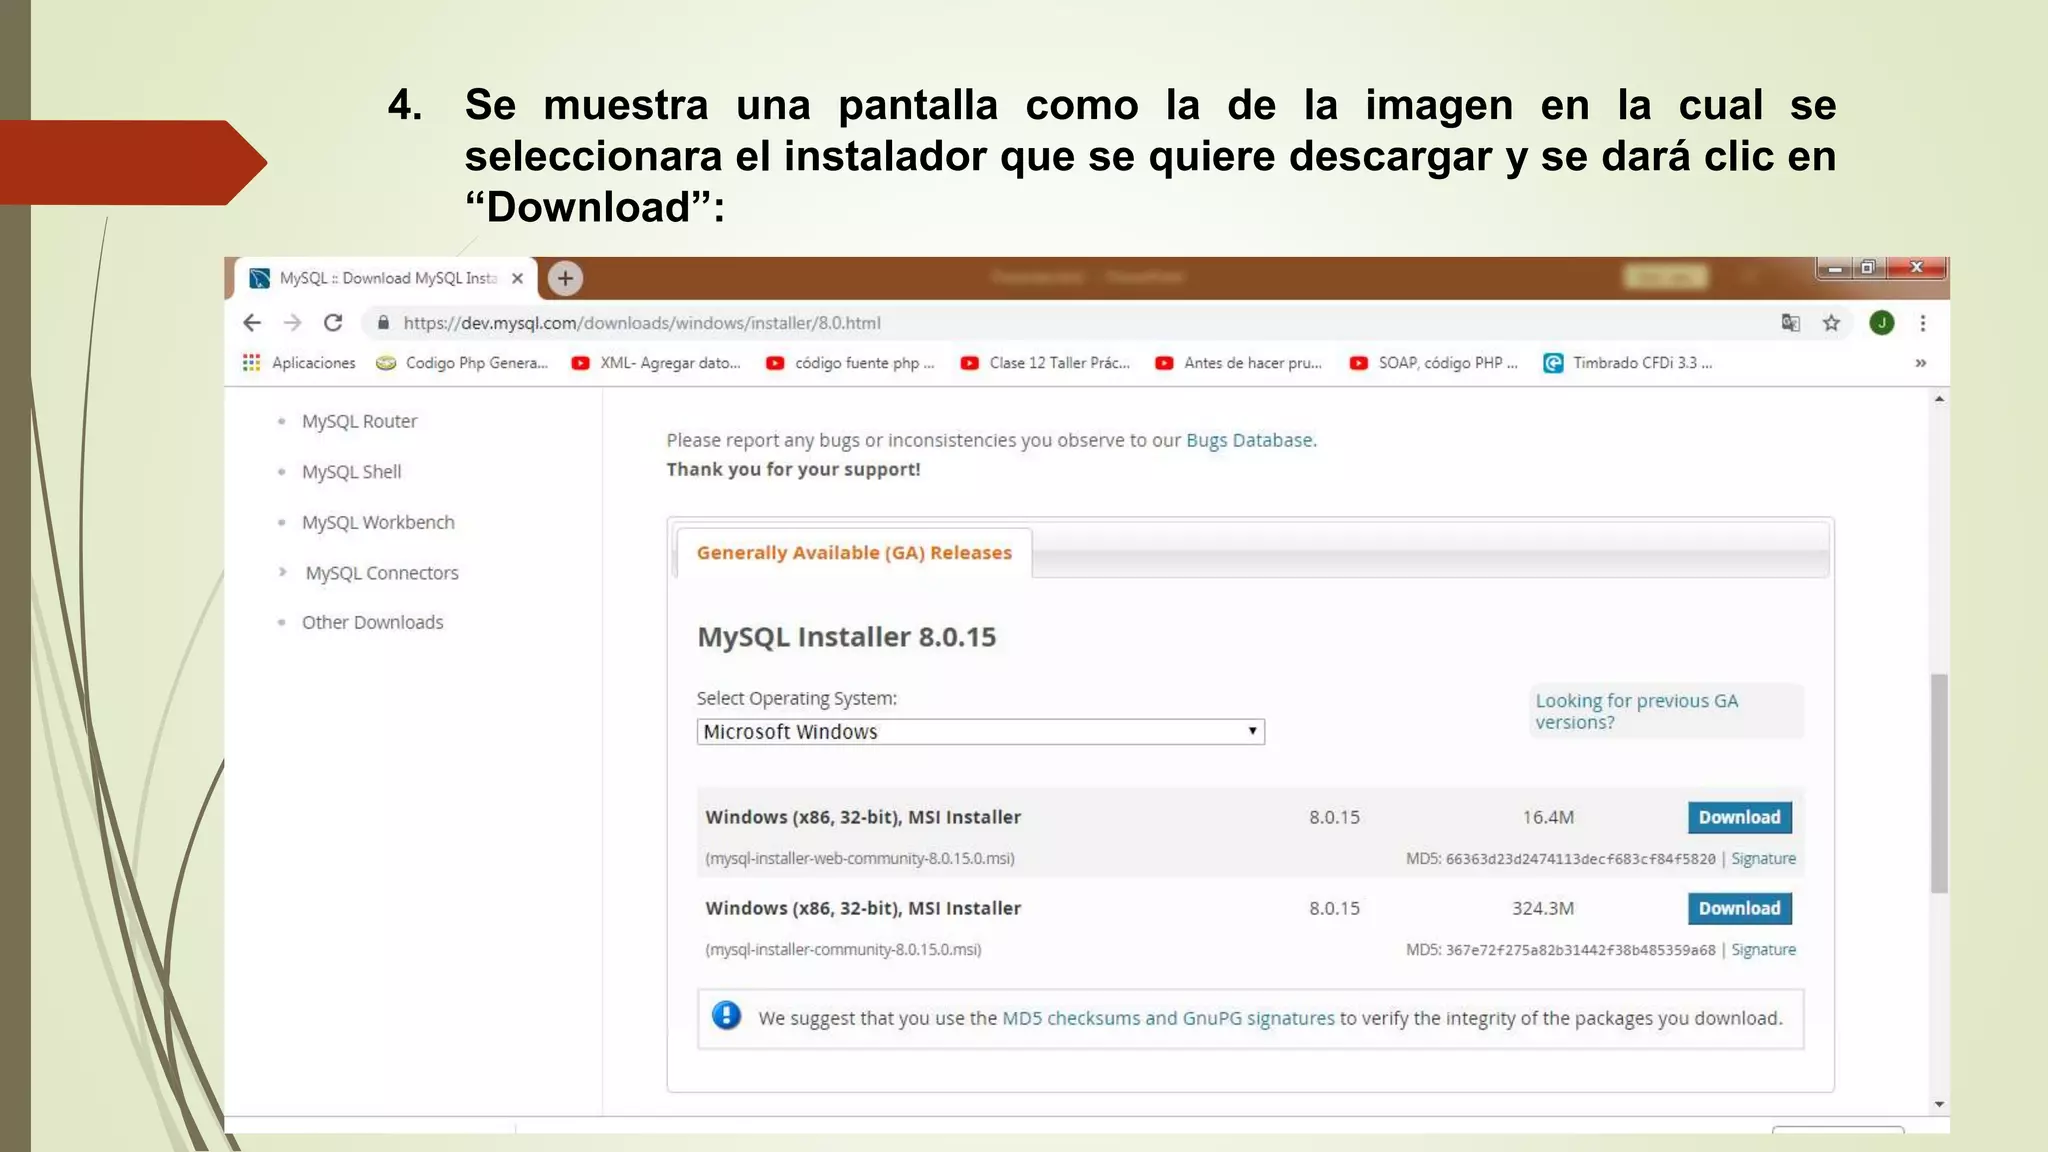Image resolution: width=2048 pixels, height=1152 pixels.
Task: Open Select Operating System dropdown
Action: tap(980, 732)
